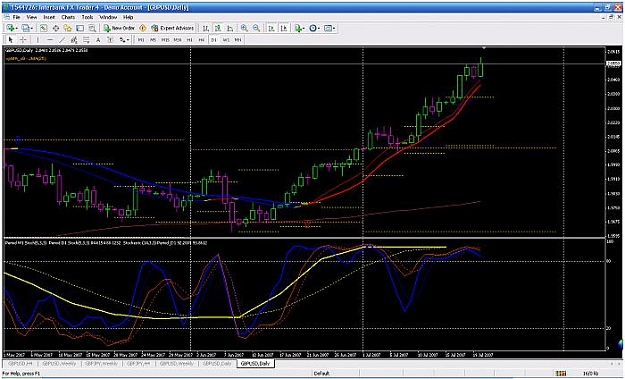Select the Arrows symbols tool
Screen dimensions: 625x379
(121, 40)
